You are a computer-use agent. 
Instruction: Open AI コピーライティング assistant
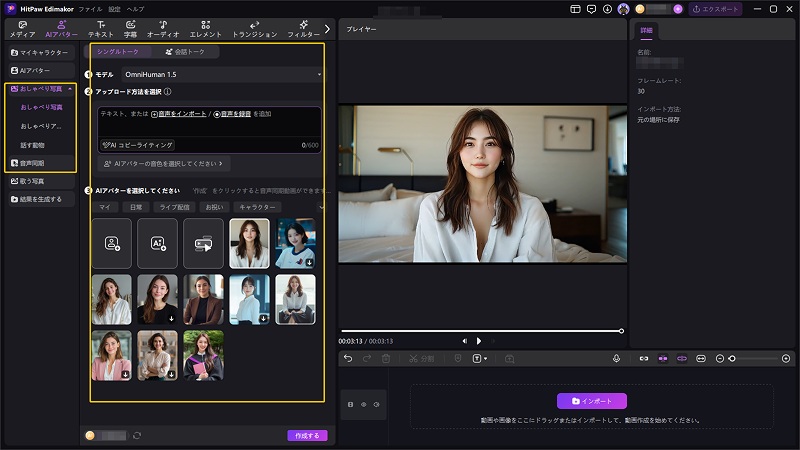tap(138, 145)
